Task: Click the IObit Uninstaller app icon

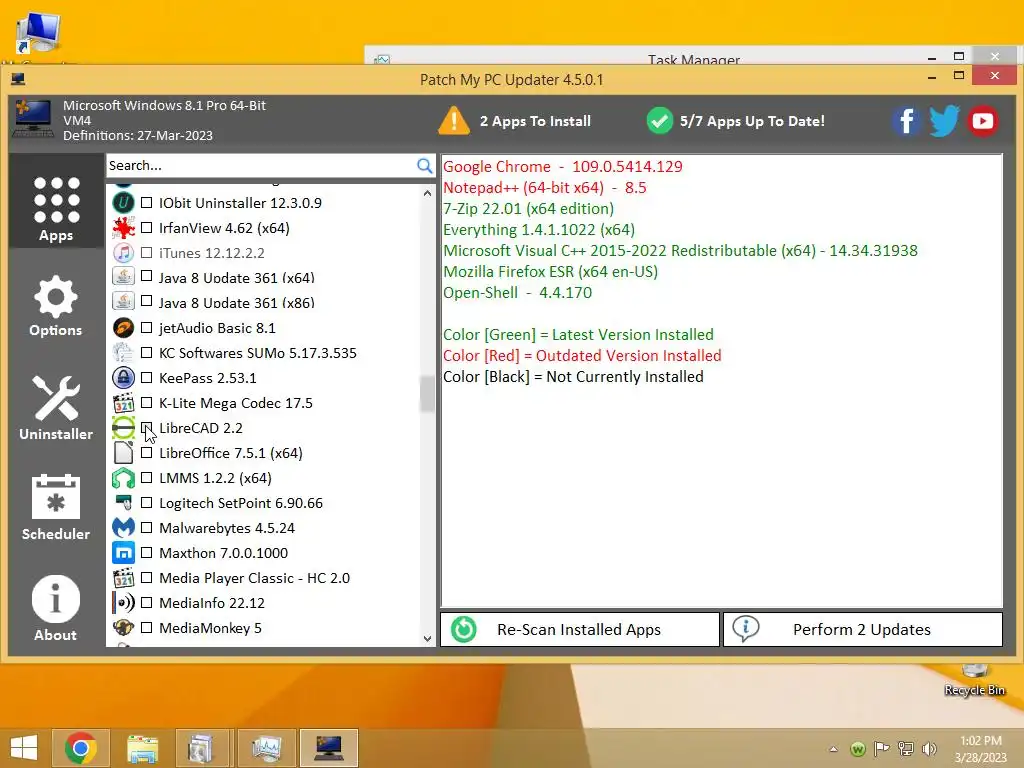Action: click(123, 202)
